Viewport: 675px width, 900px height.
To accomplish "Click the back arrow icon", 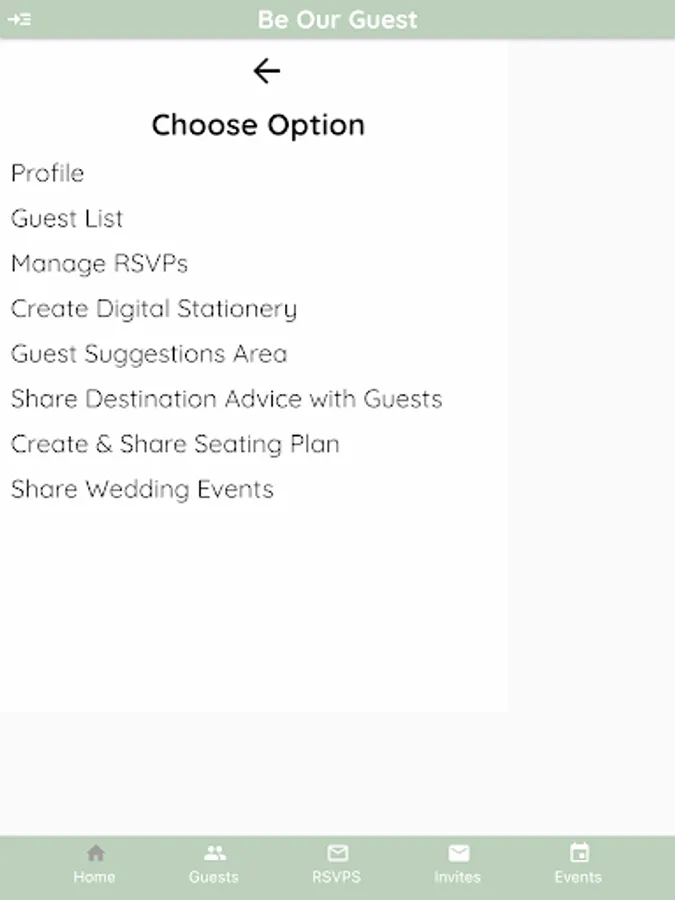I will 266,71.
